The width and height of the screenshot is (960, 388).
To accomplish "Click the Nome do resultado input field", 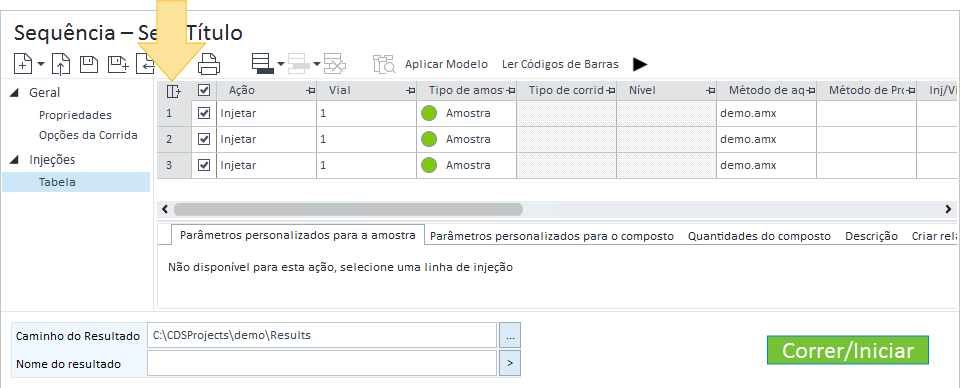I will 321,364.
